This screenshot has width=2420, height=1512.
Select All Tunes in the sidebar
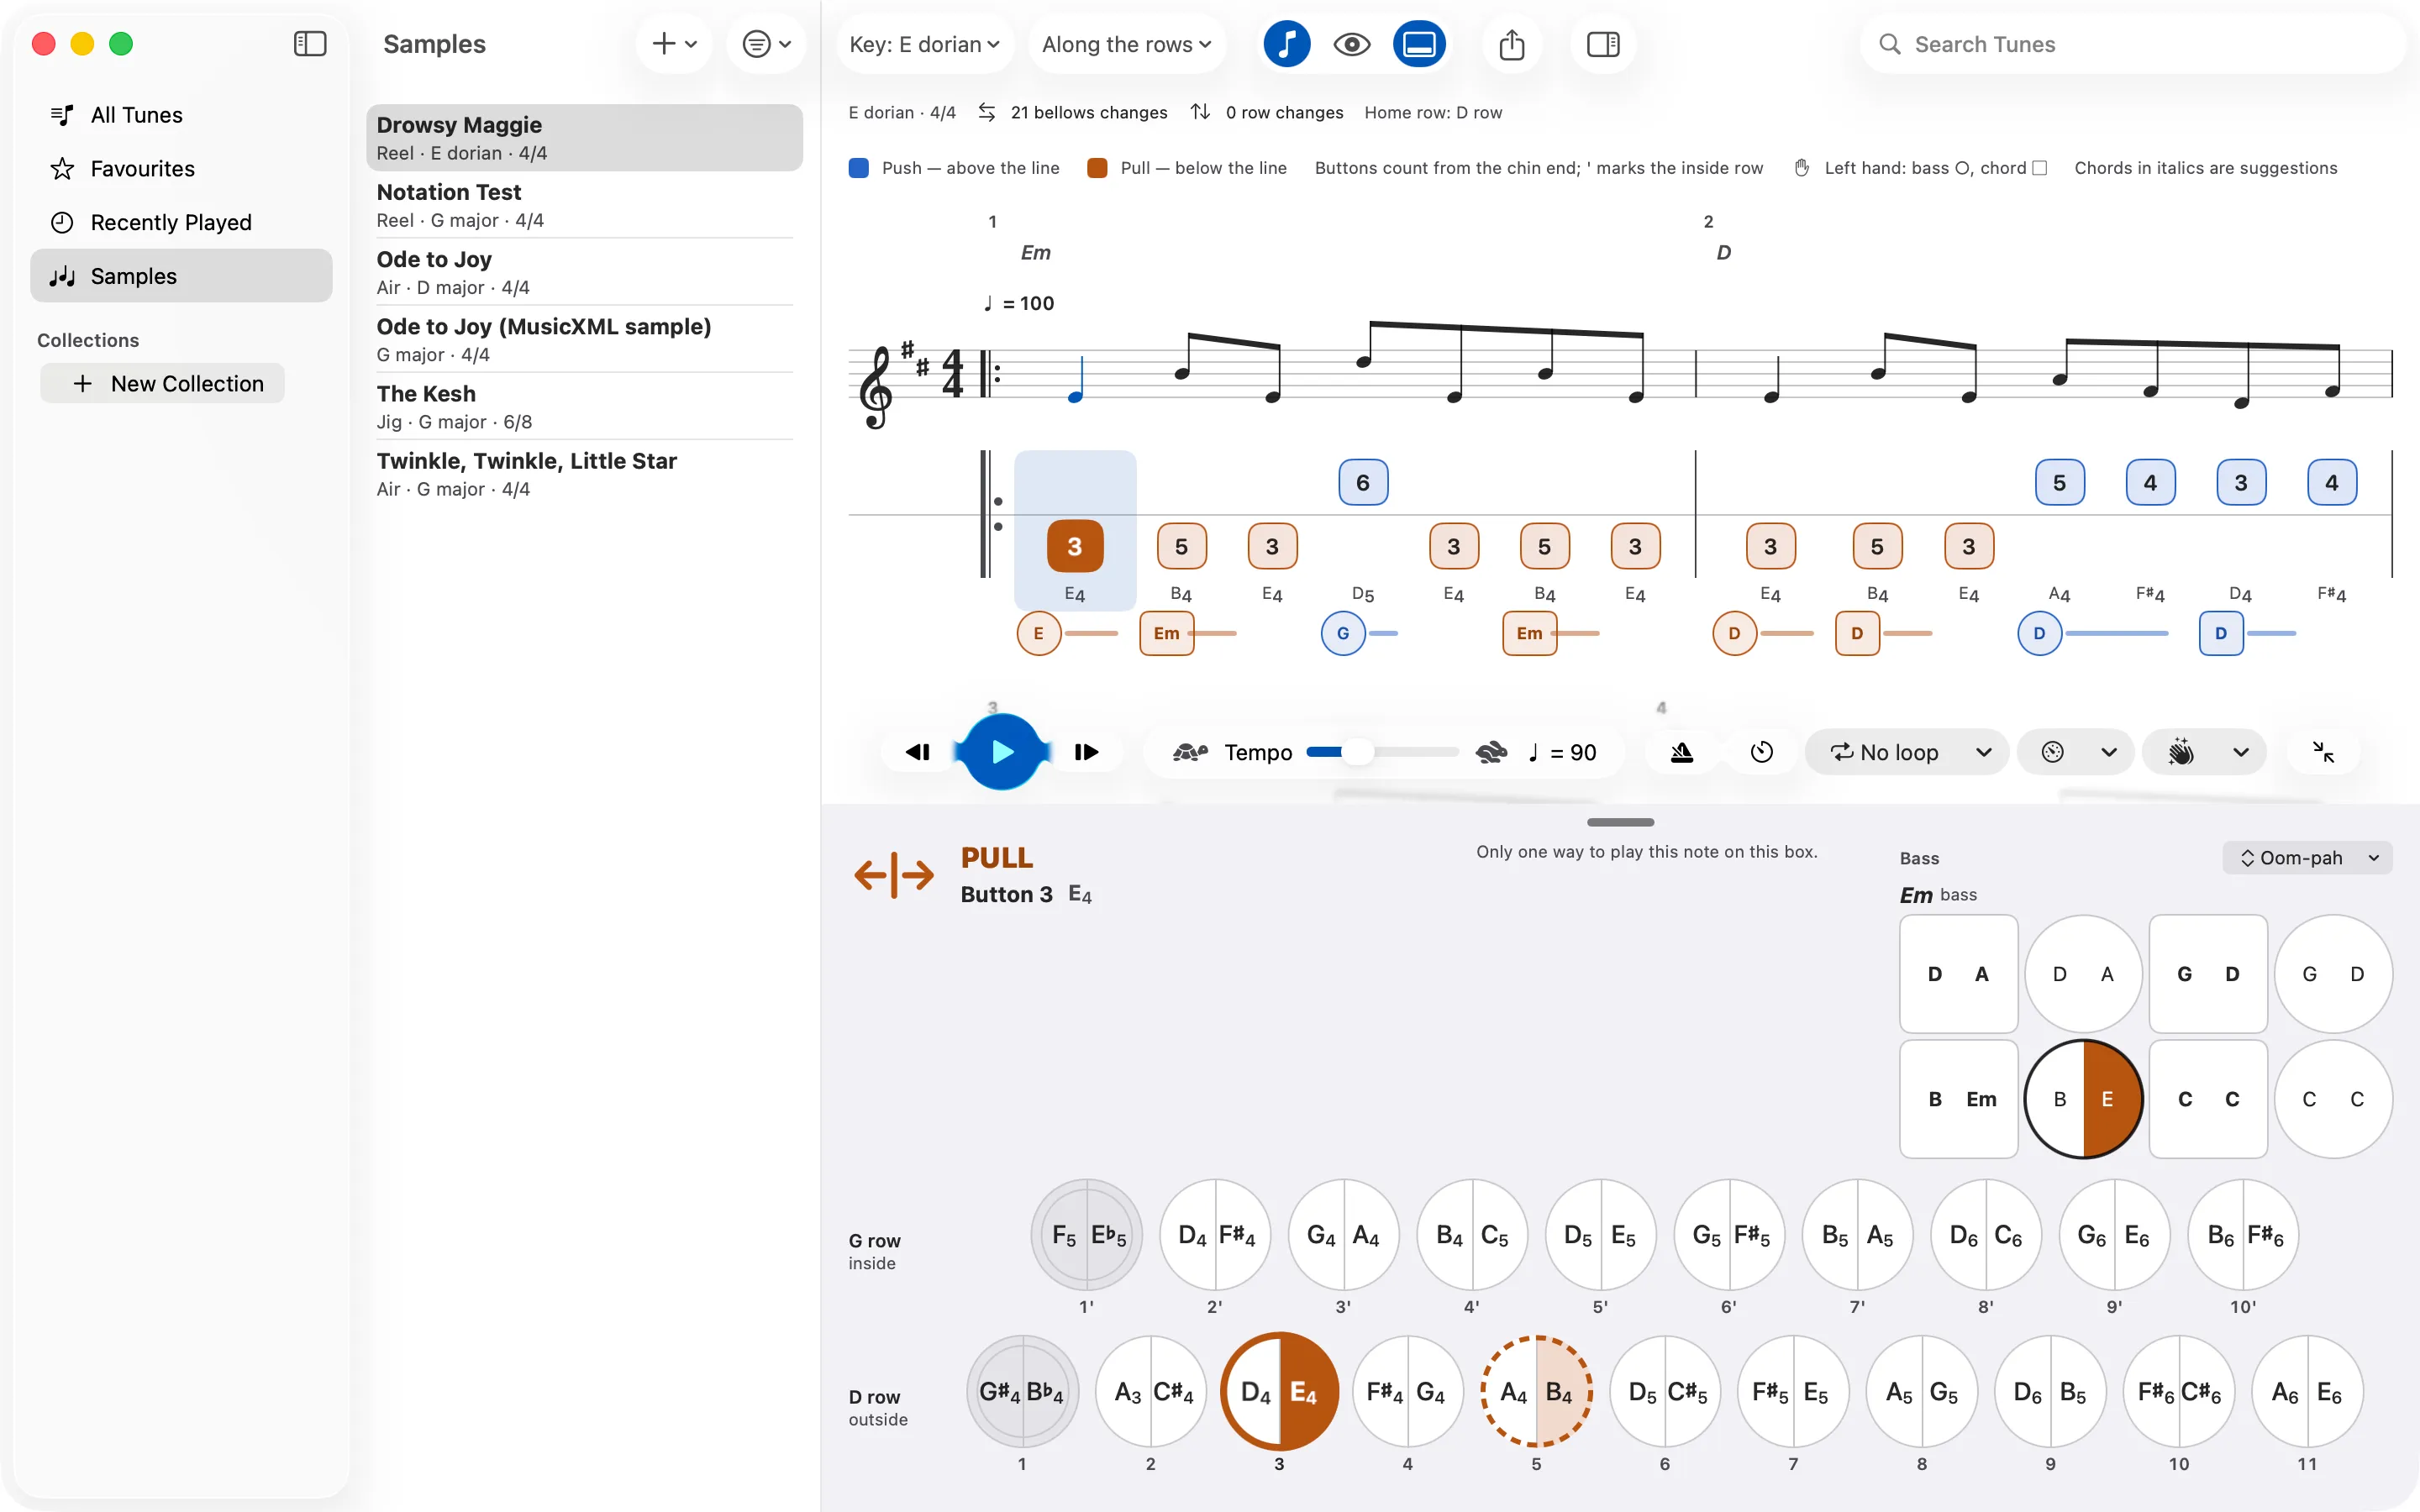[x=181, y=115]
